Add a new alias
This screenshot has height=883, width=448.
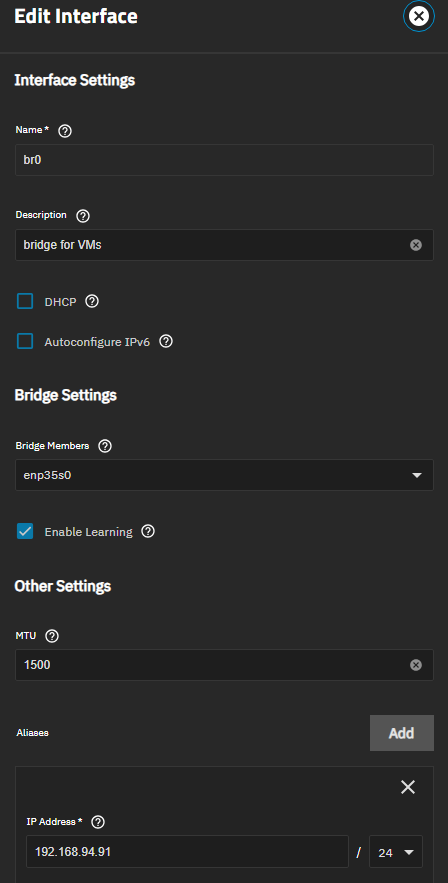coord(402,733)
